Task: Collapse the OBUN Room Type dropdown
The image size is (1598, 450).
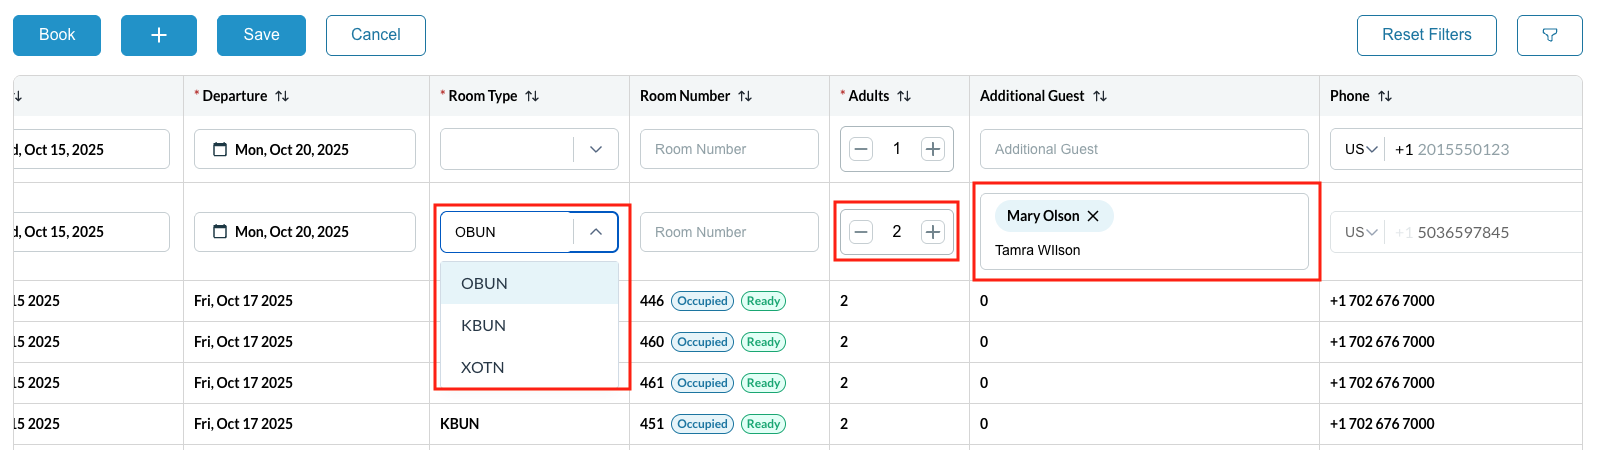Action: [596, 232]
